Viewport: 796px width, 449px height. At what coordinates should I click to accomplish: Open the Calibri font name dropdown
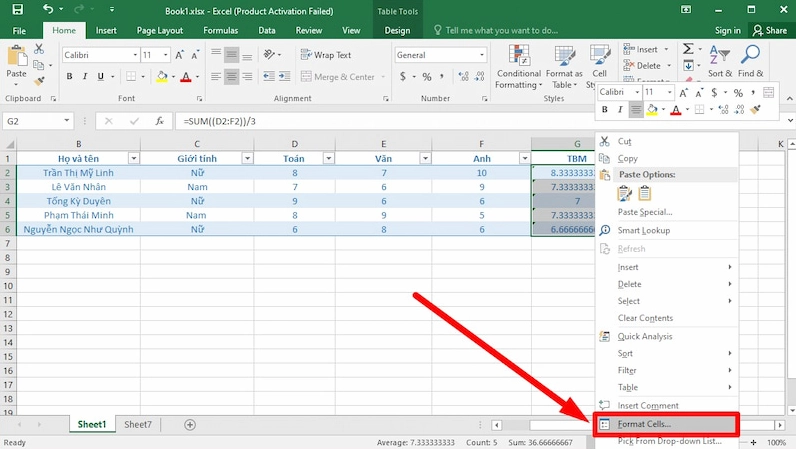click(x=135, y=55)
